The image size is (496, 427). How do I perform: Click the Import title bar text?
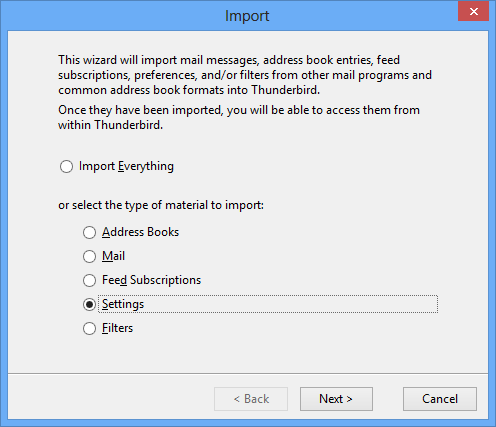coord(247,16)
